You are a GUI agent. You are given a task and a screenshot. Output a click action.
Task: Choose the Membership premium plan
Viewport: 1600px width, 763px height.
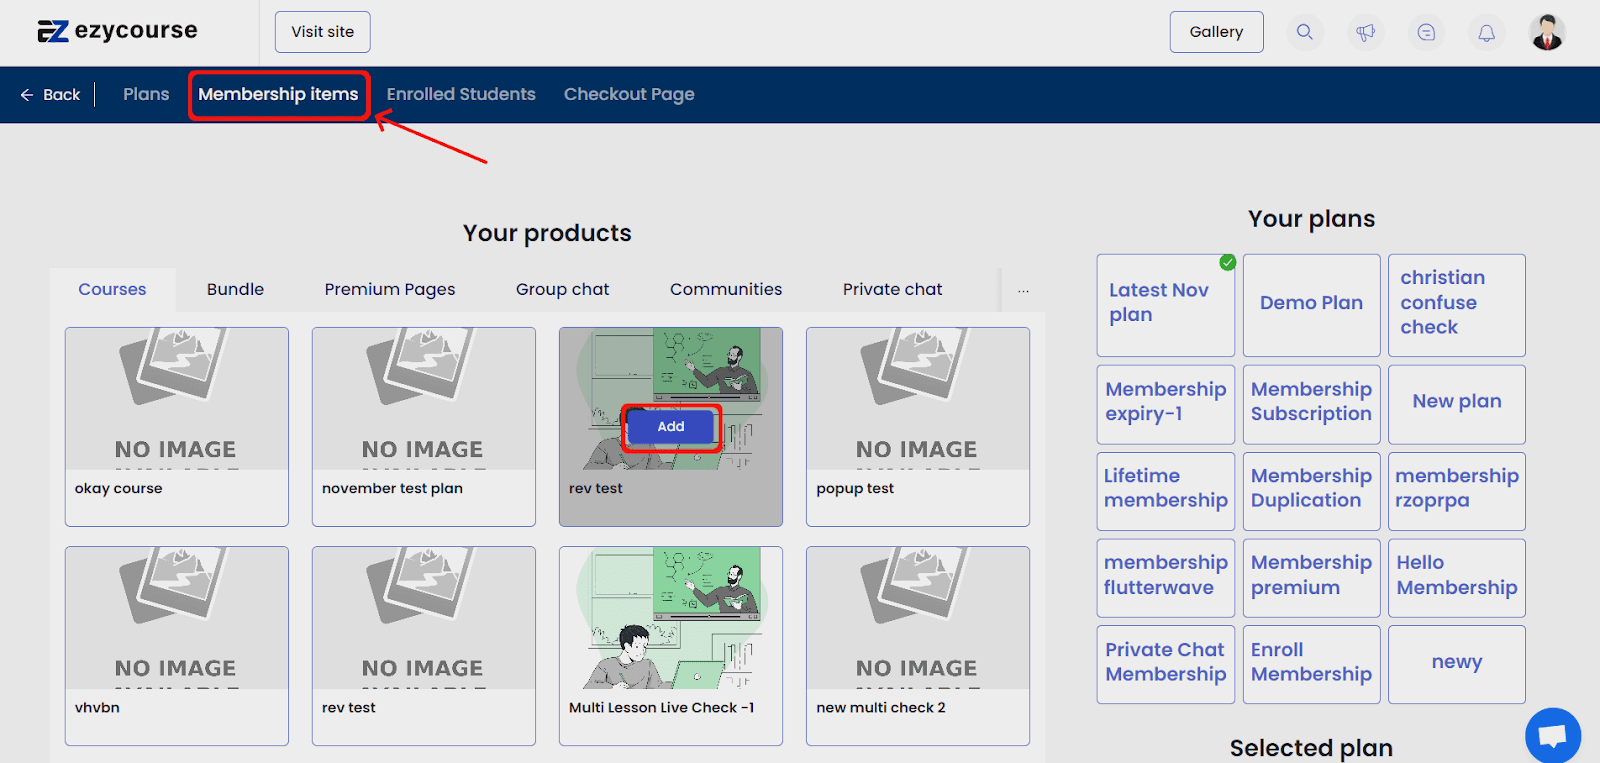(1311, 578)
